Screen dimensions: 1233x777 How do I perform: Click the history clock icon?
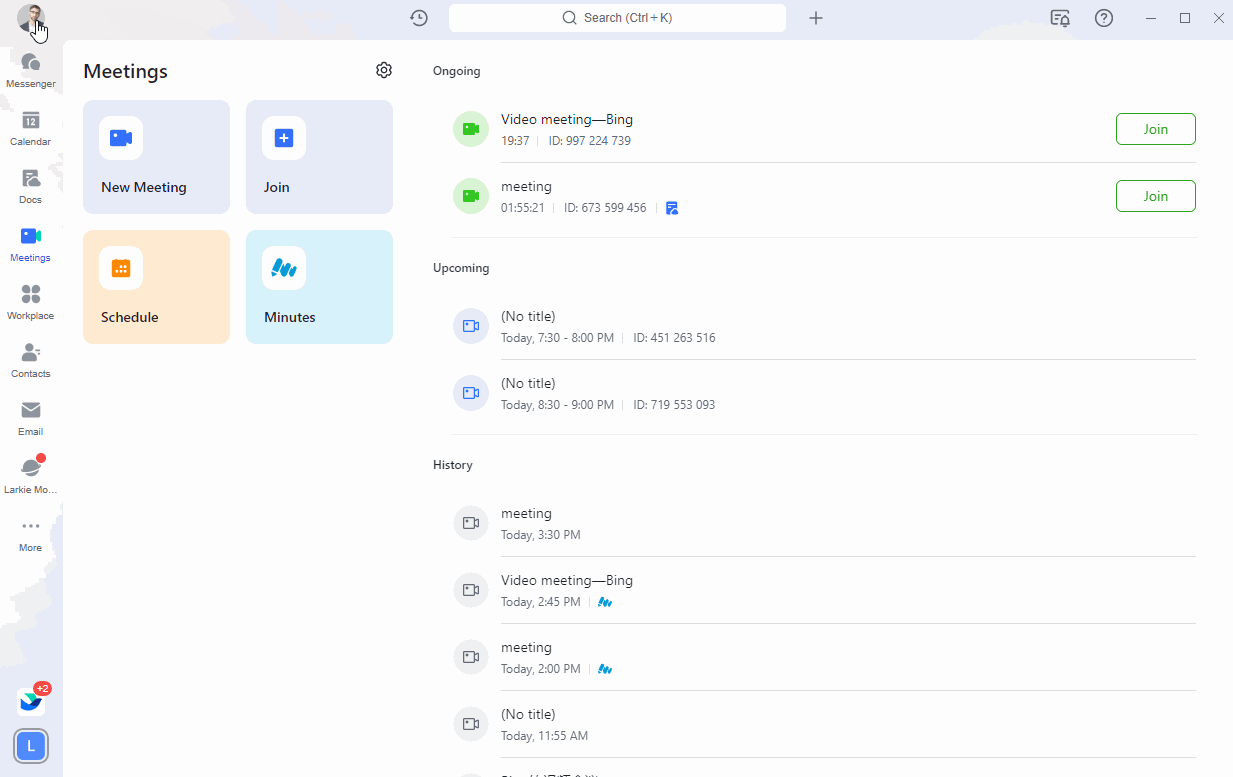[x=419, y=18]
